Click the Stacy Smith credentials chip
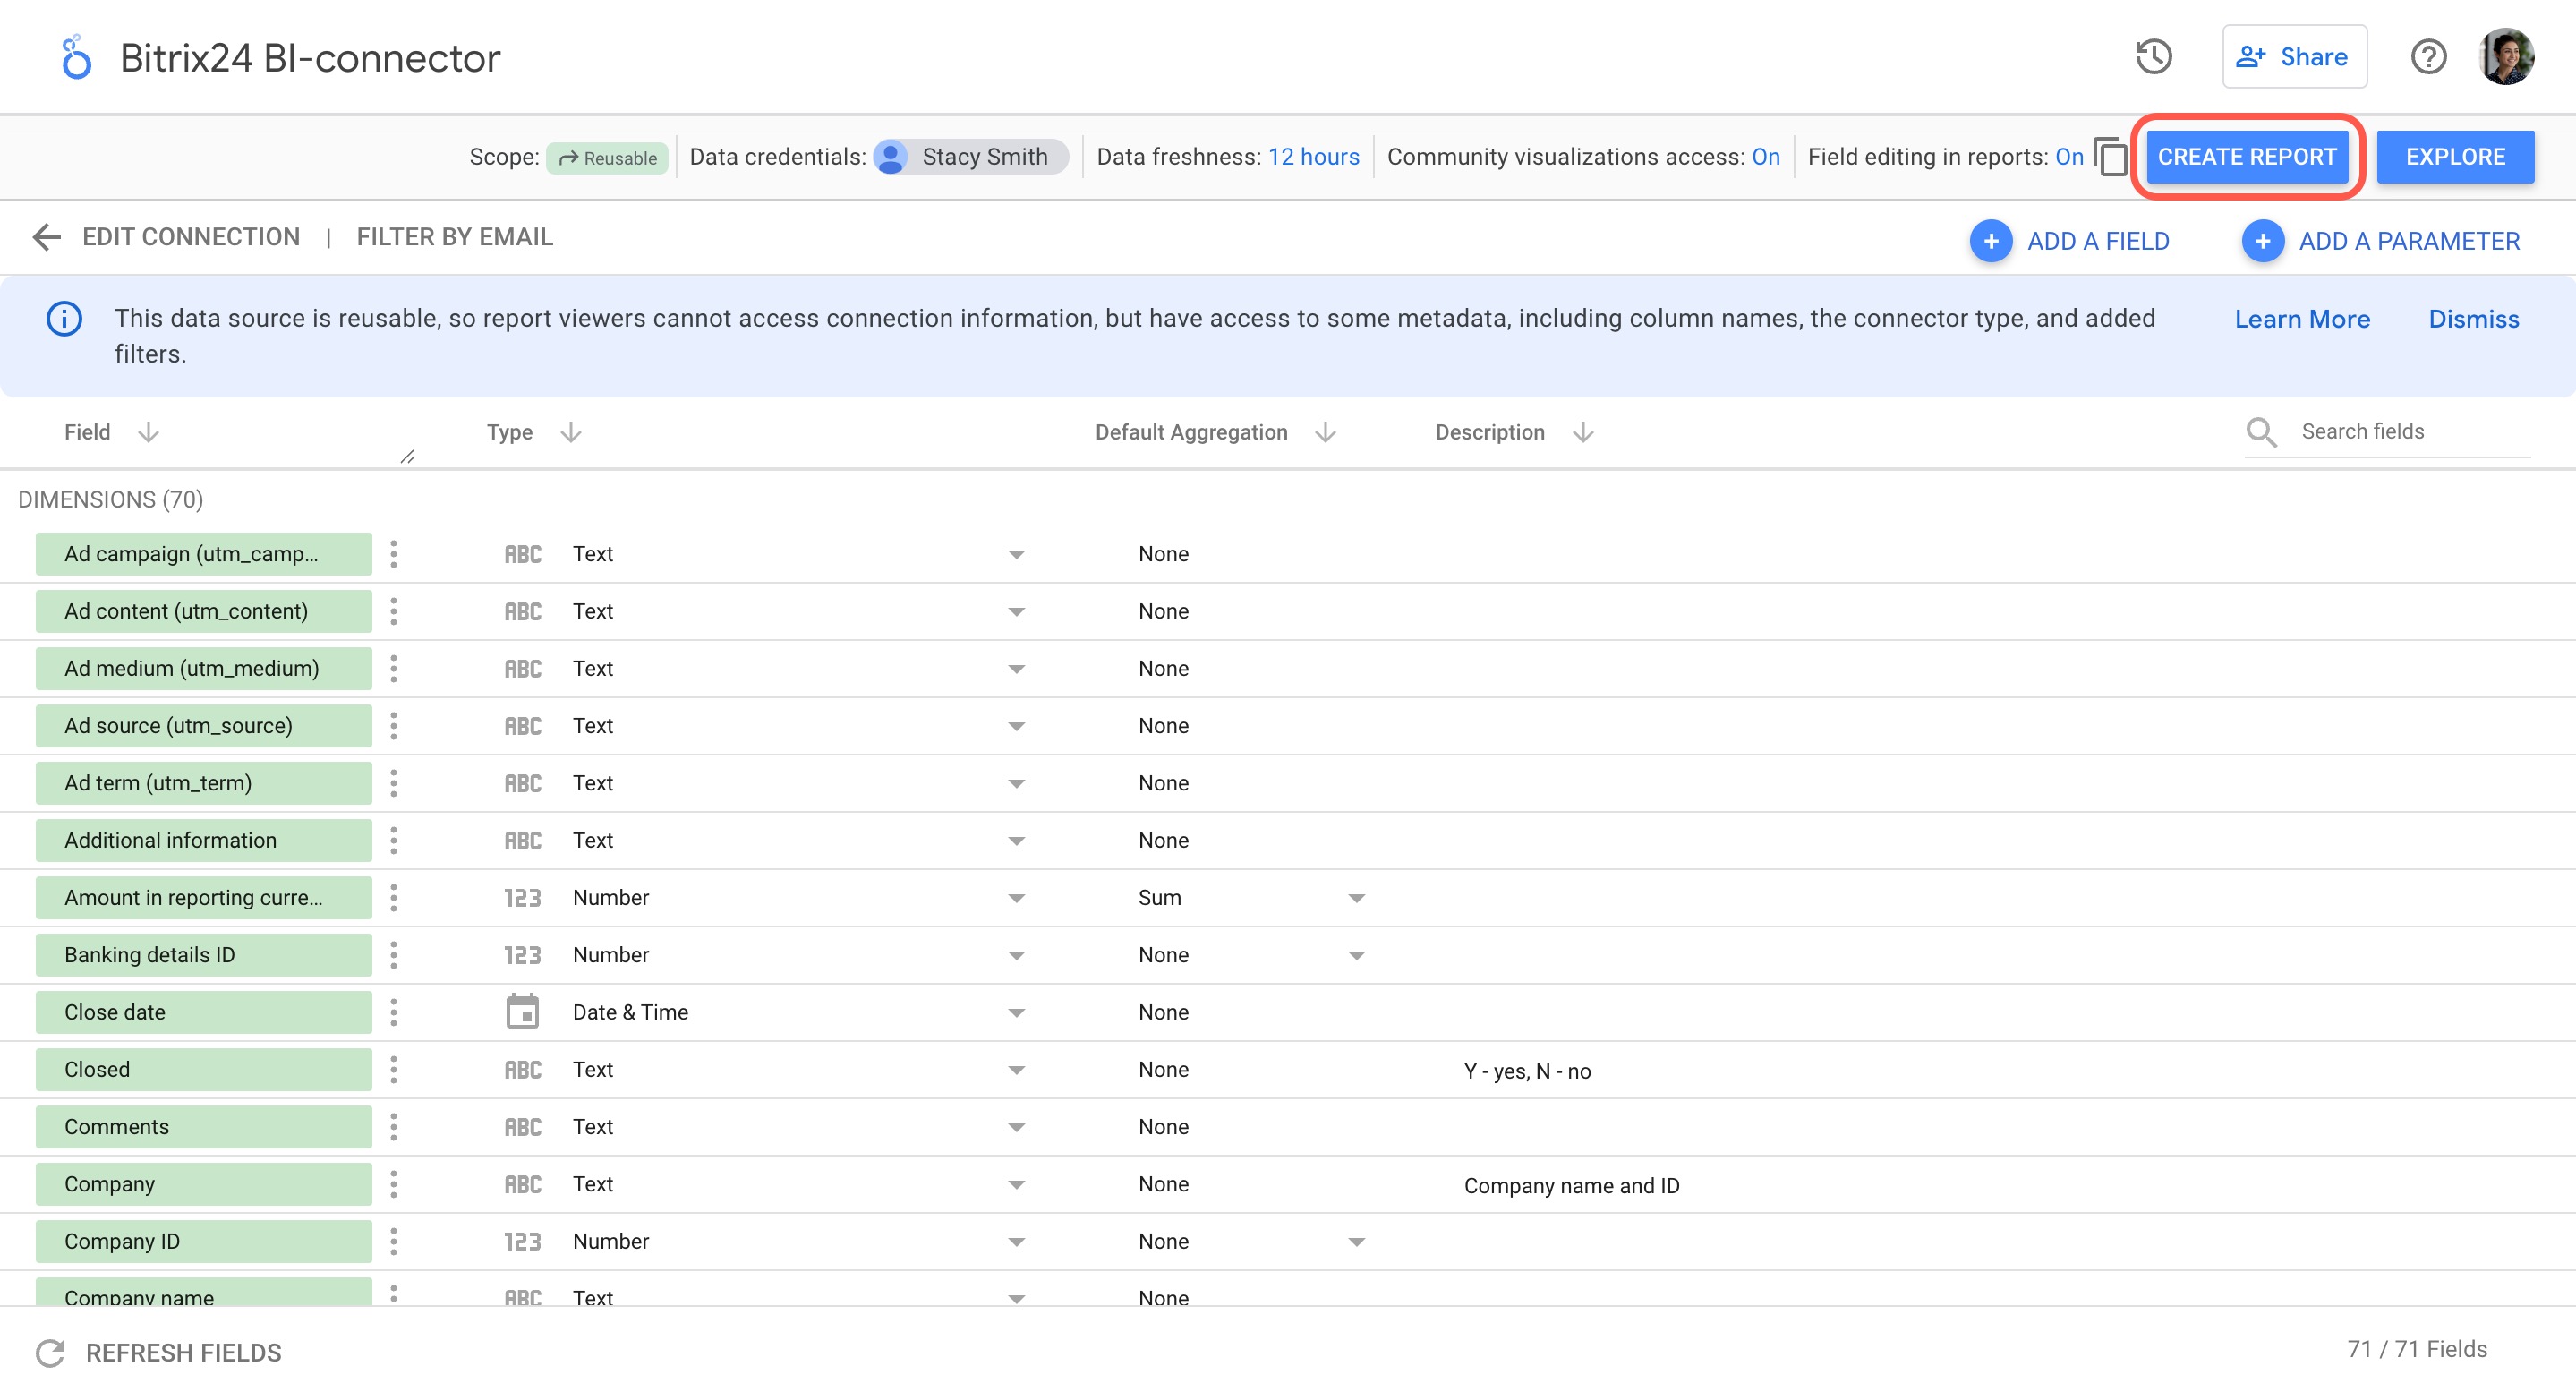Image resolution: width=2576 pixels, height=1400 pixels. tap(970, 157)
